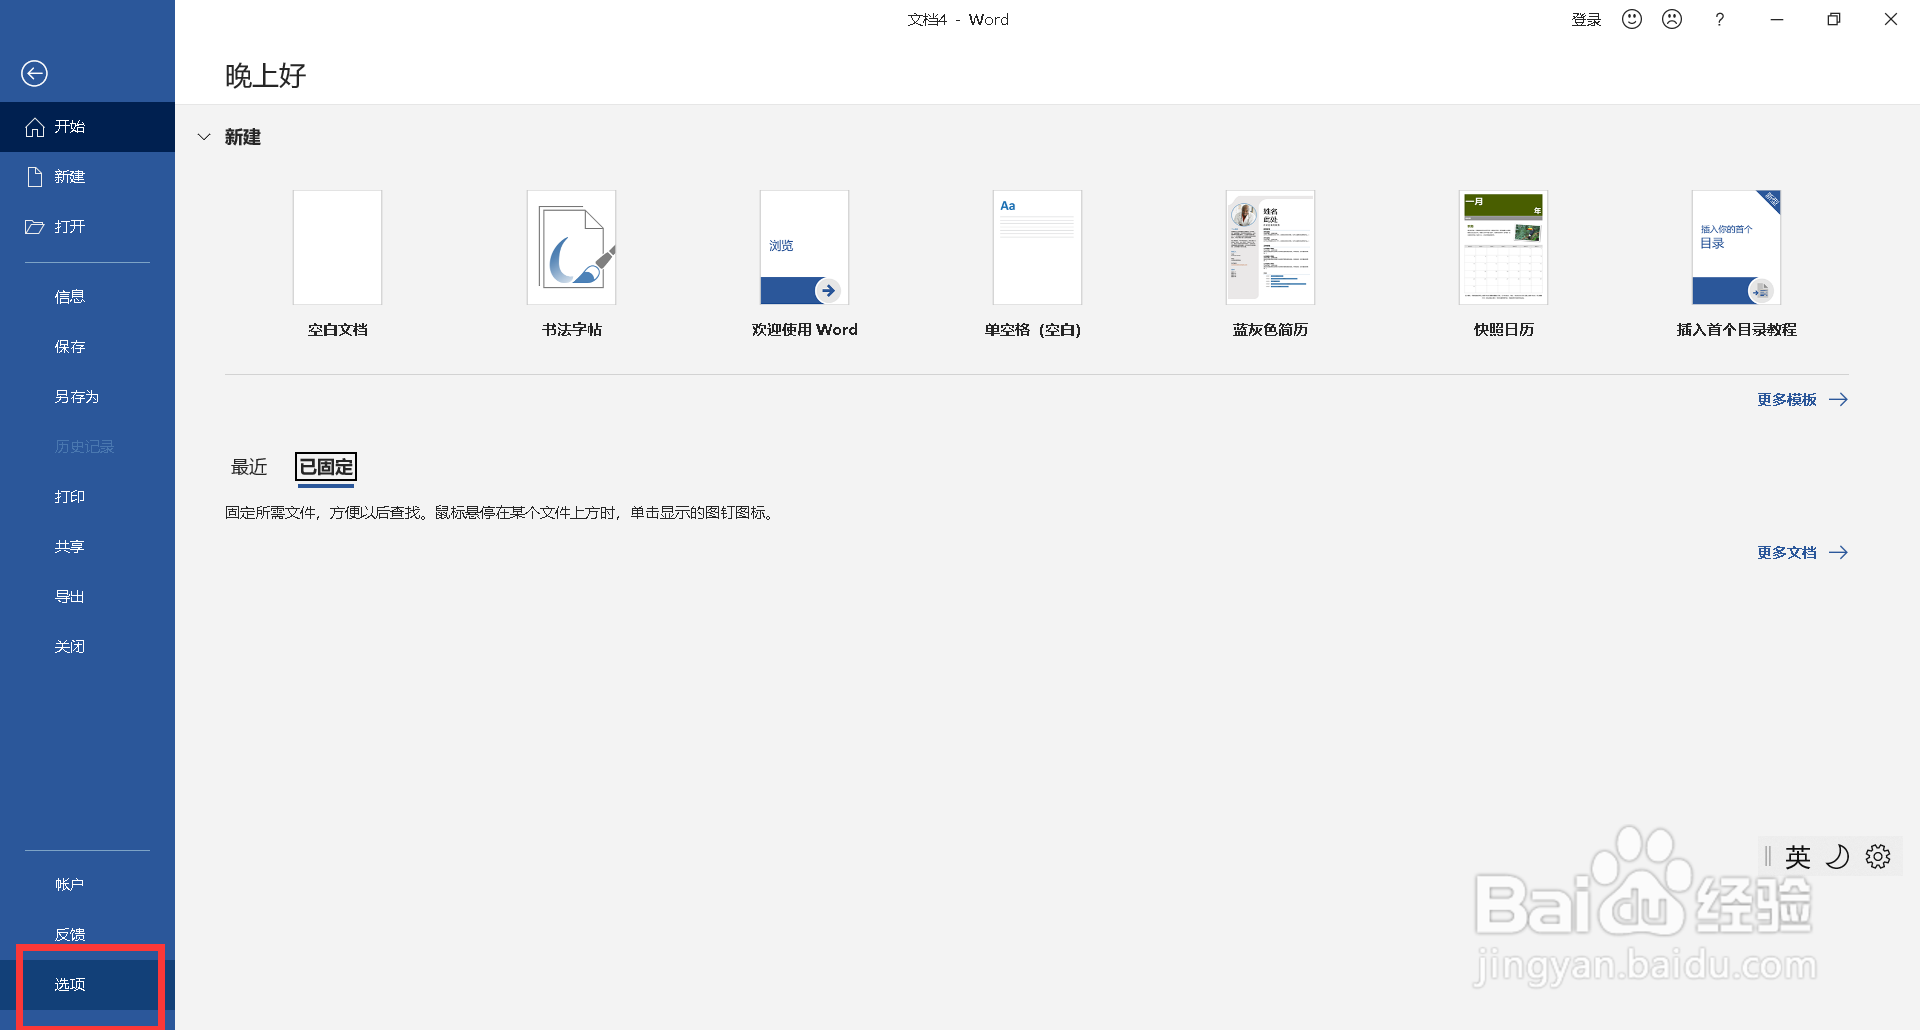Open Word 选项 settings
Viewport: 1920px width, 1030px height.
point(87,985)
